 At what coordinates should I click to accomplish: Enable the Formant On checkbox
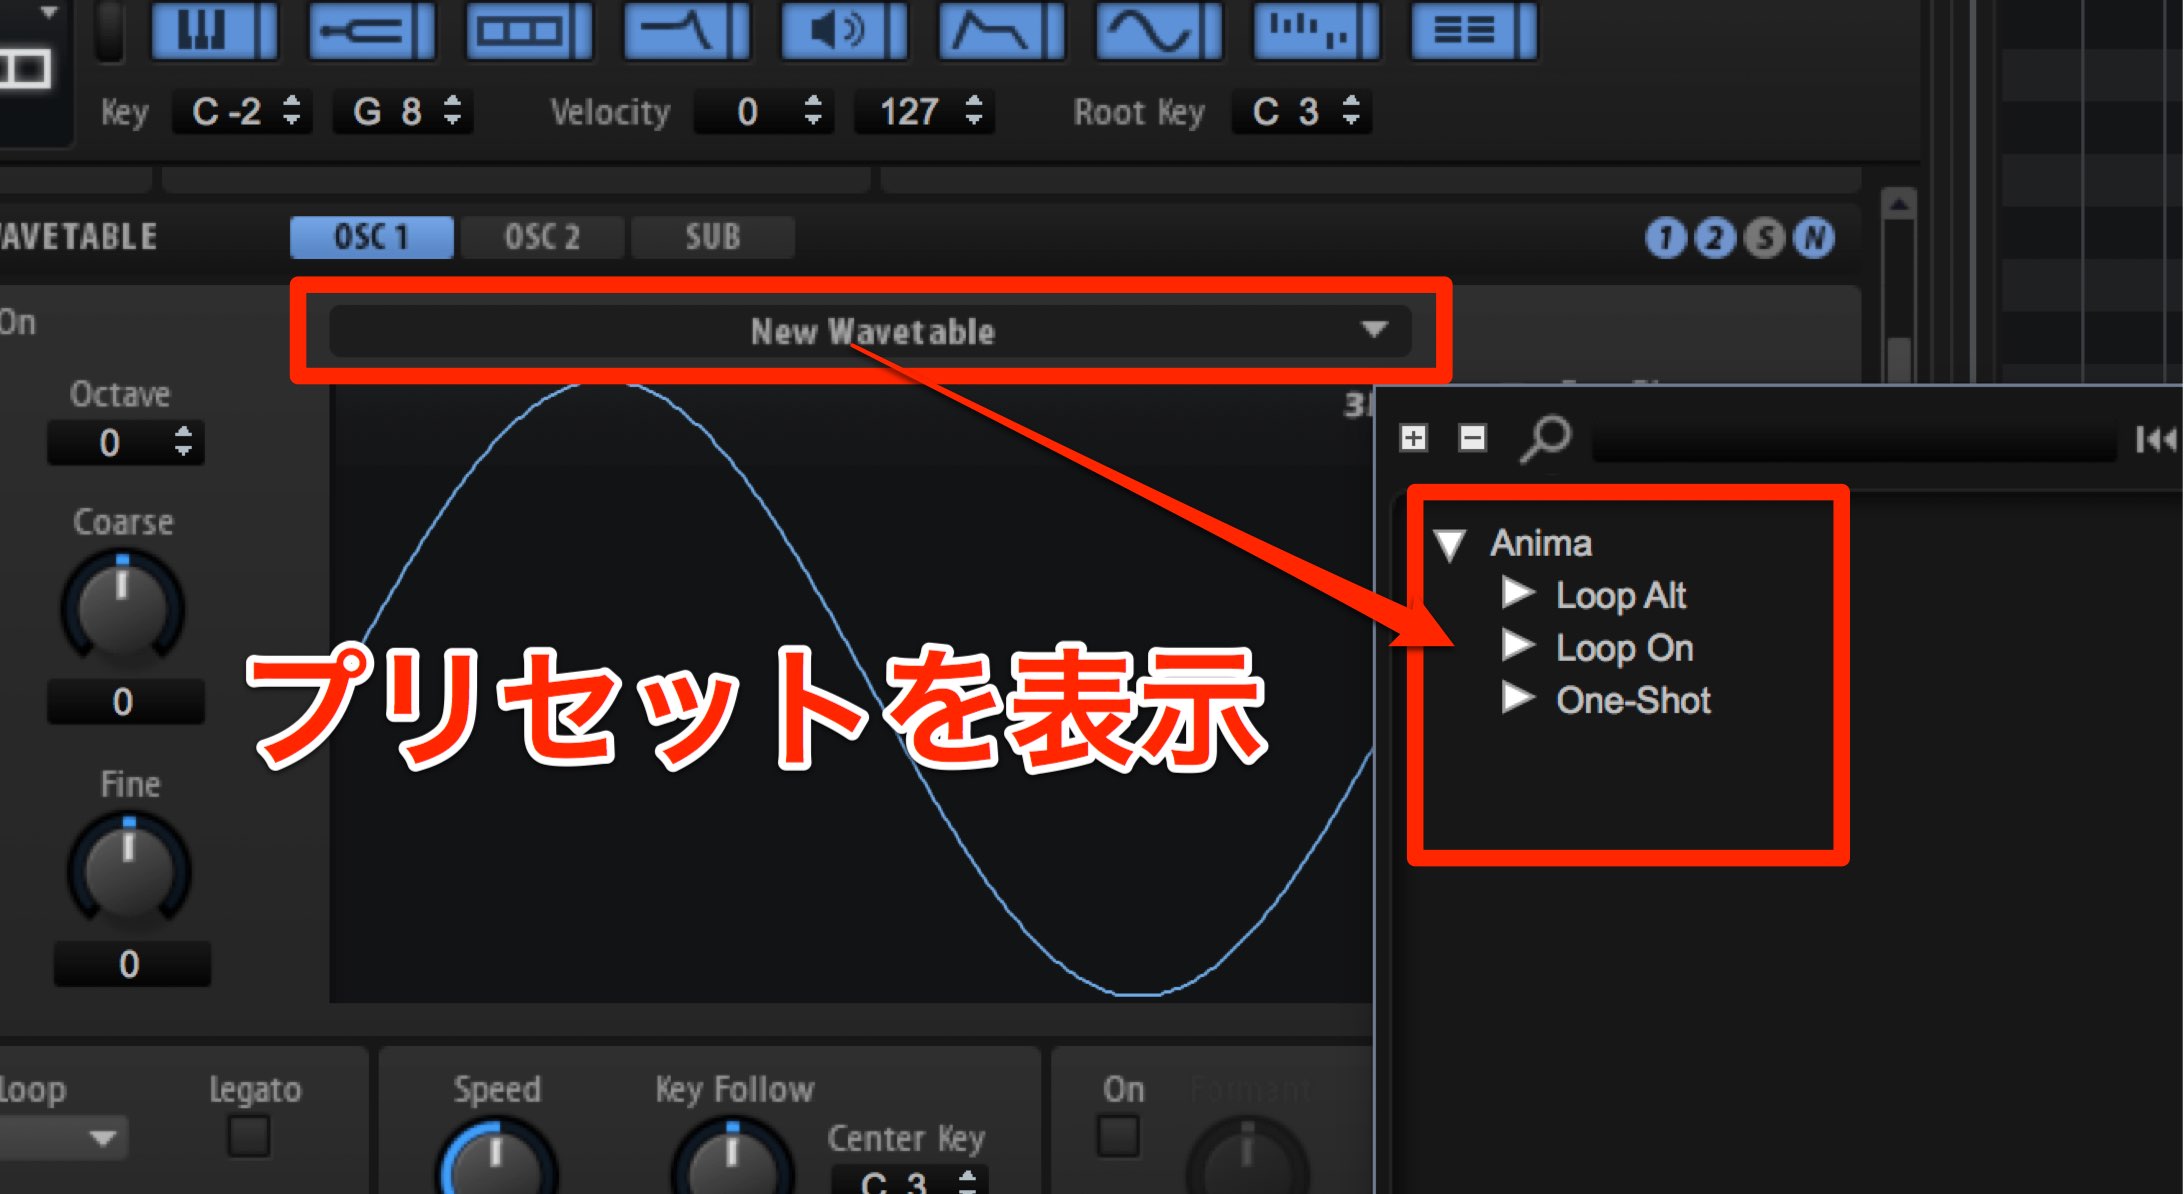[x=1118, y=1136]
